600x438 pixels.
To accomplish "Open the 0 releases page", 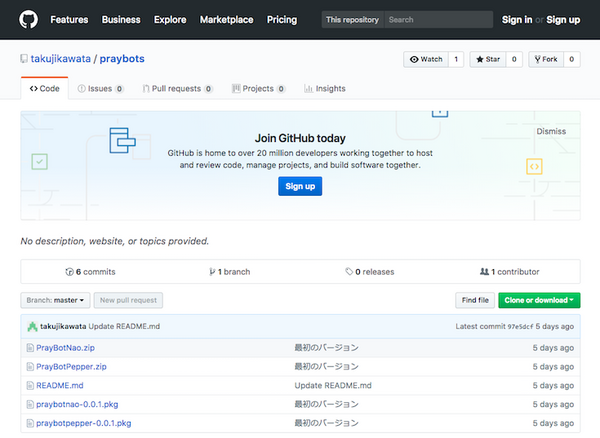I will coord(370,271).
